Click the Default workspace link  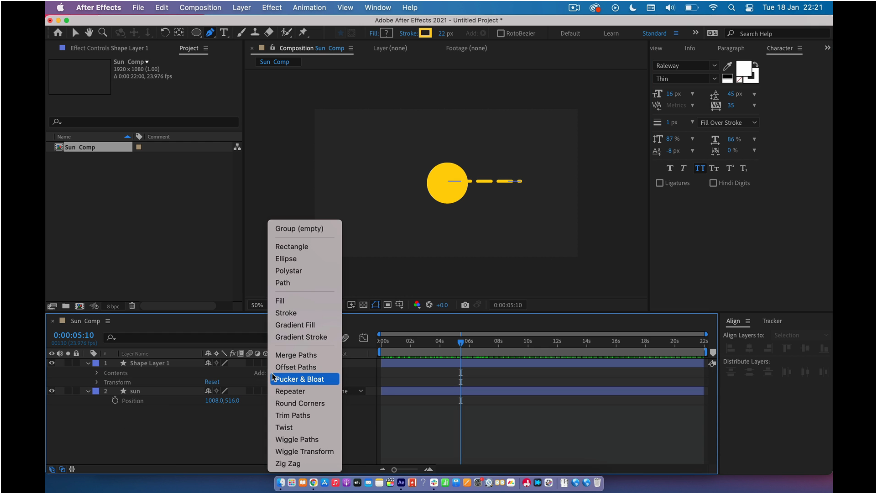point(570,34)
